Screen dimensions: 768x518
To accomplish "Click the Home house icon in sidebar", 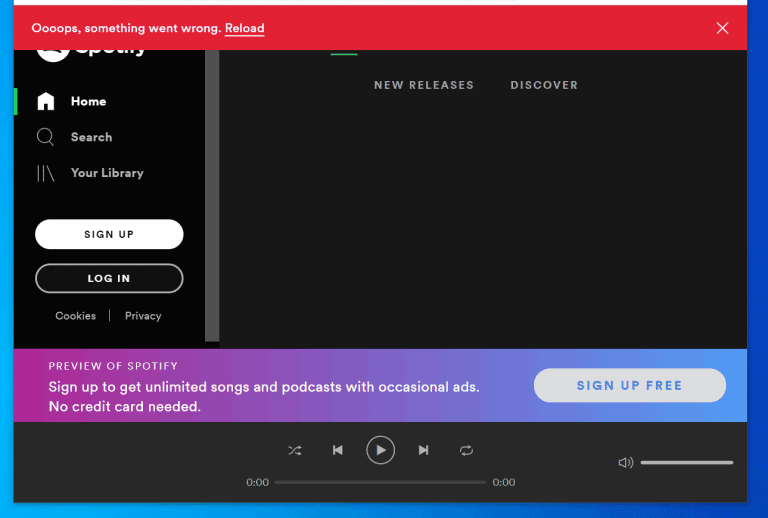I will [x=46, y=101].
